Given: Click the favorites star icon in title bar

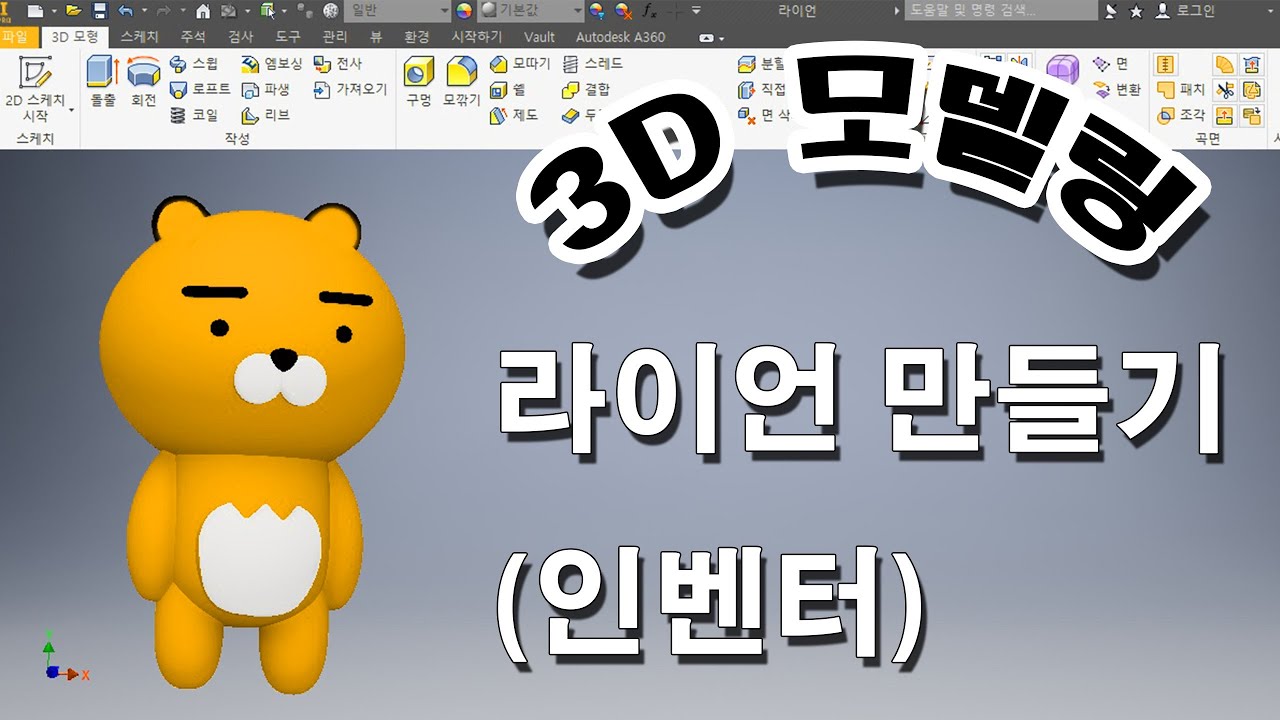Looking at the screenshot, I should 1136,11.
